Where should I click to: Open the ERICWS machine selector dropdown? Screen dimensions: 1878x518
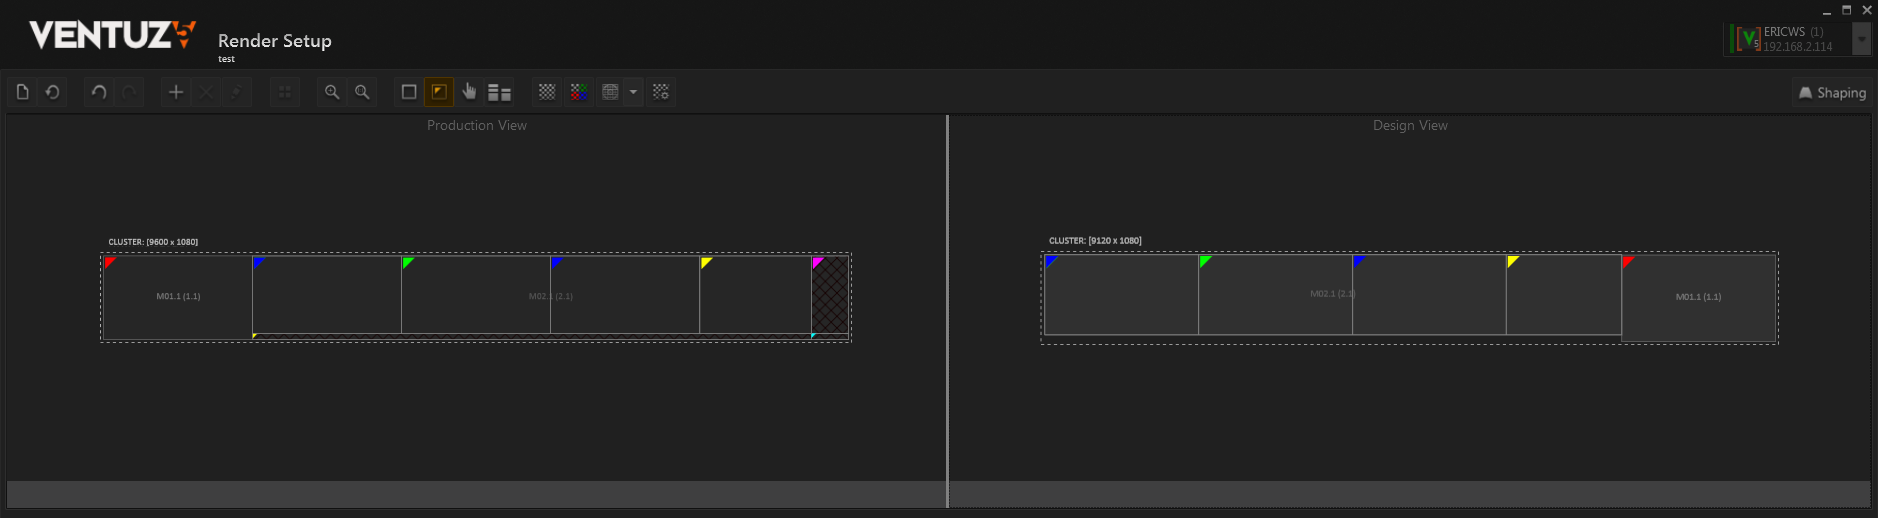click(1861, 39)
